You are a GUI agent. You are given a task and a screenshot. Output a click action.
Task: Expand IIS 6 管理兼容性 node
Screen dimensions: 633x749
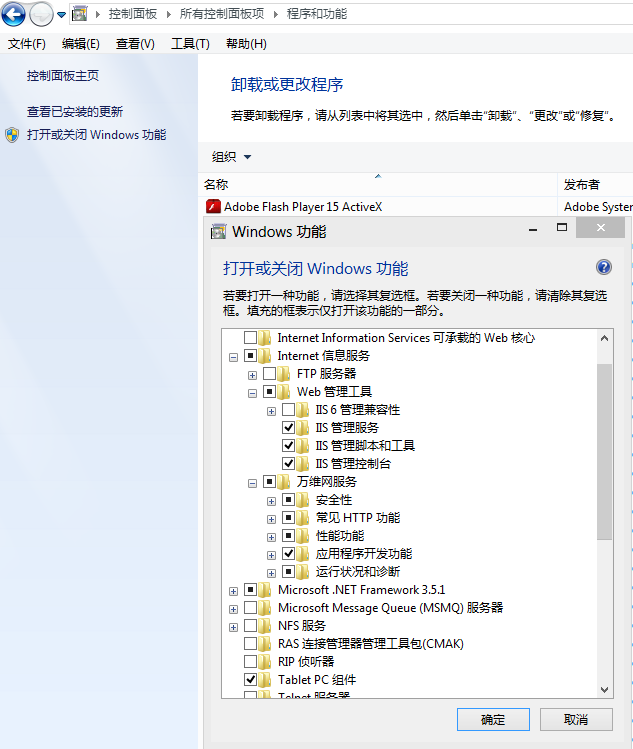[271, 411]
